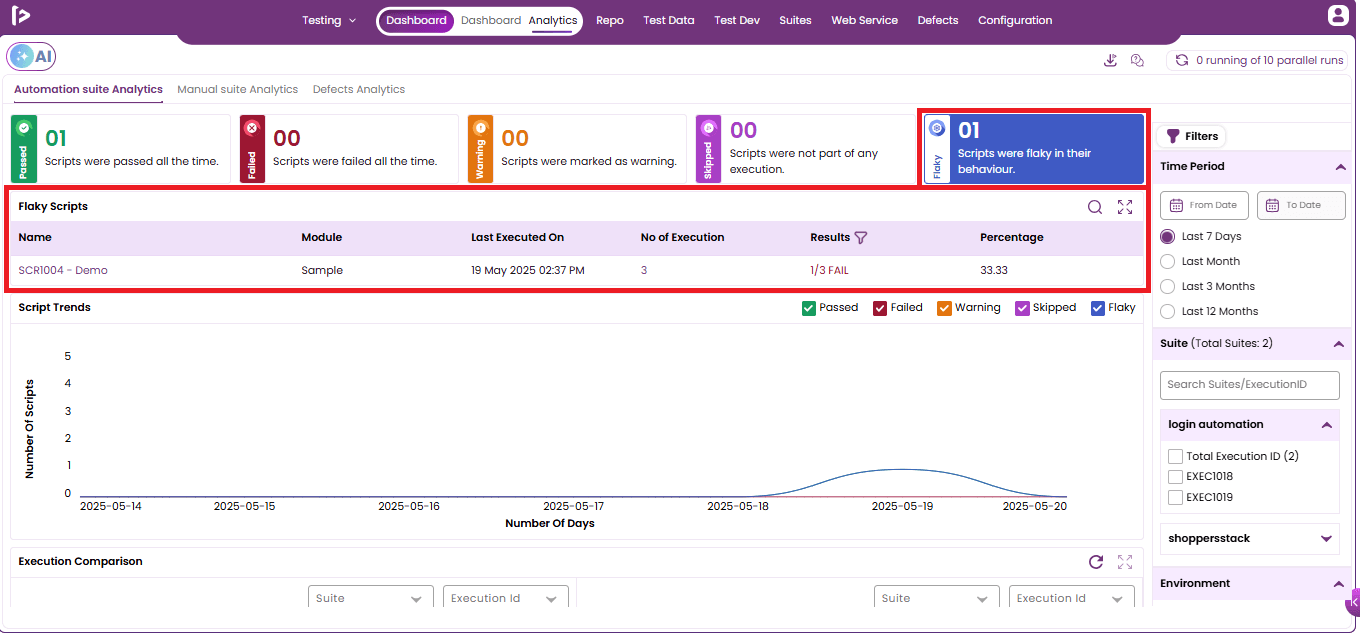This screenshot has width=1360, height=635.
Task: Uncheck the Failed trend checkbox
Action: pos(880,308)
